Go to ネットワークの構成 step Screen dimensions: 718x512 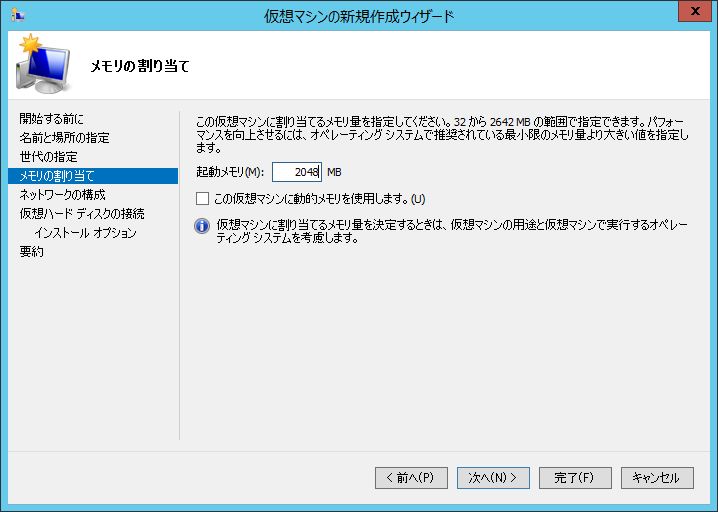(62, 195)
